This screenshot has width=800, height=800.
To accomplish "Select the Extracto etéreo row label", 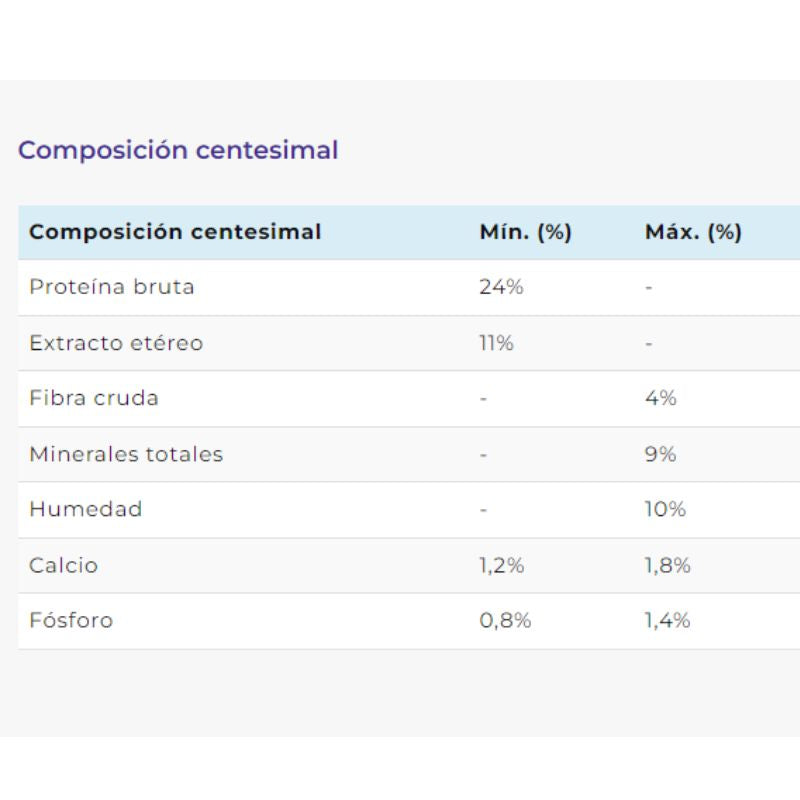I will (116, 343).
